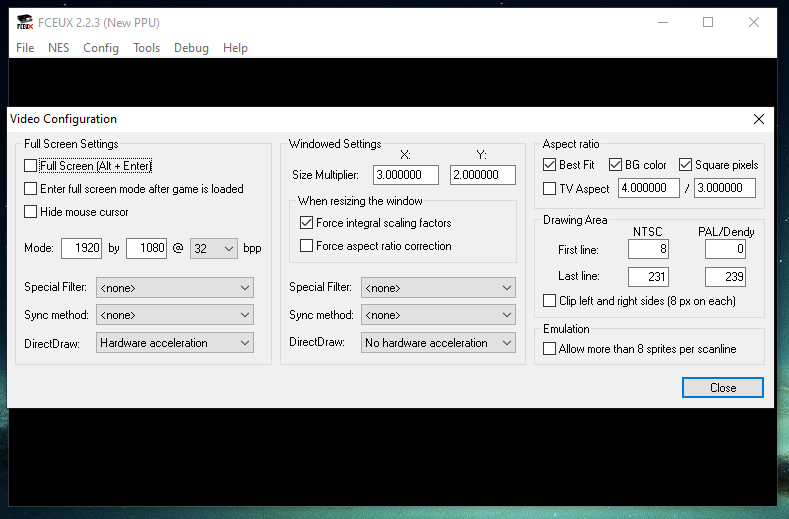Image resolution: width=789 pixels, height=519 pixels.
Task: Enable the Full Screen (Alt + Enter) checkbox
Action: 31,166
